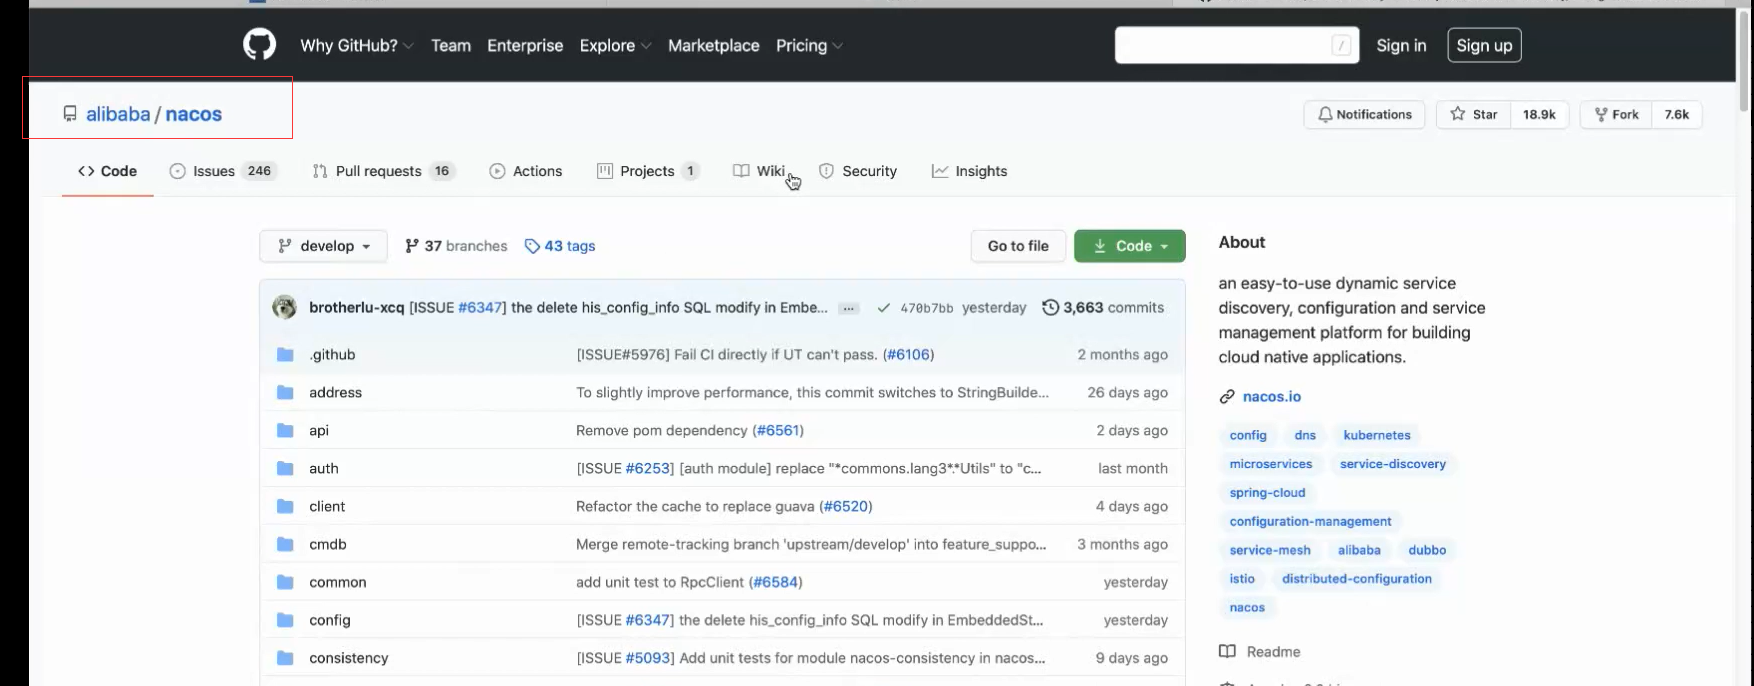Open the Enterprise nav item
Screen dimensions: 1754x686
(525, 45)
